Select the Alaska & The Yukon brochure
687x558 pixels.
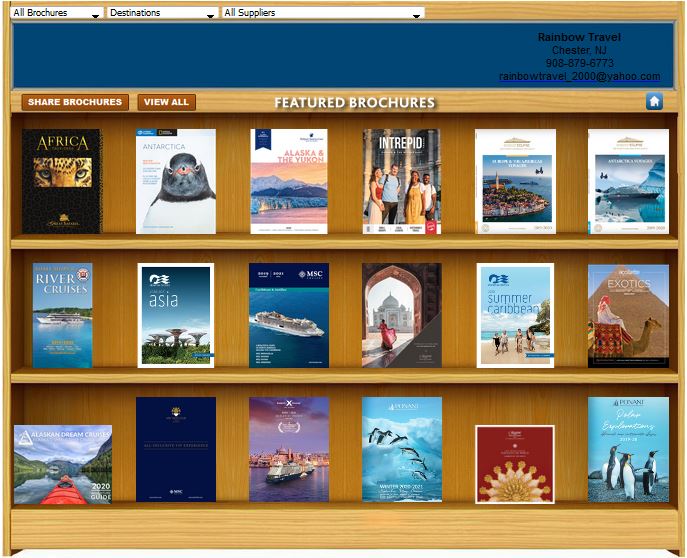pyautogui.click(x=288, y=181)
